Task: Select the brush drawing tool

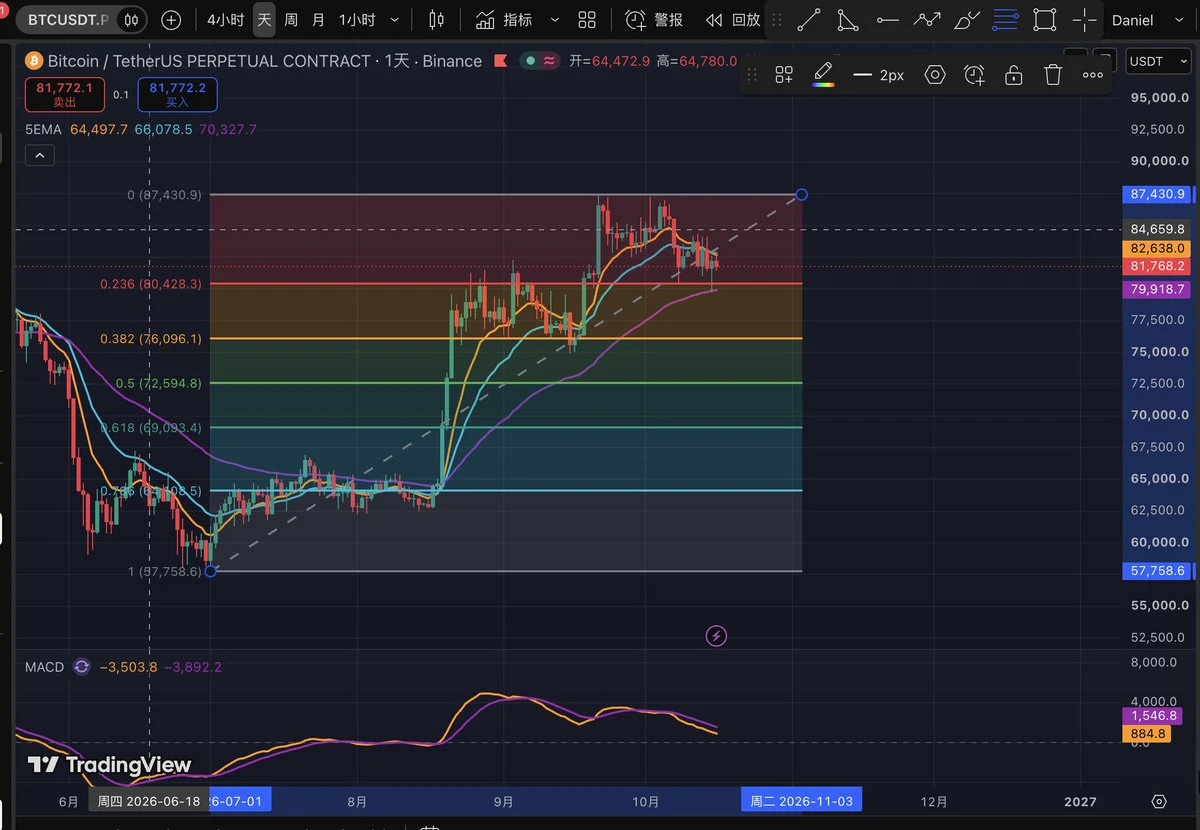Action: click(966, 20)
